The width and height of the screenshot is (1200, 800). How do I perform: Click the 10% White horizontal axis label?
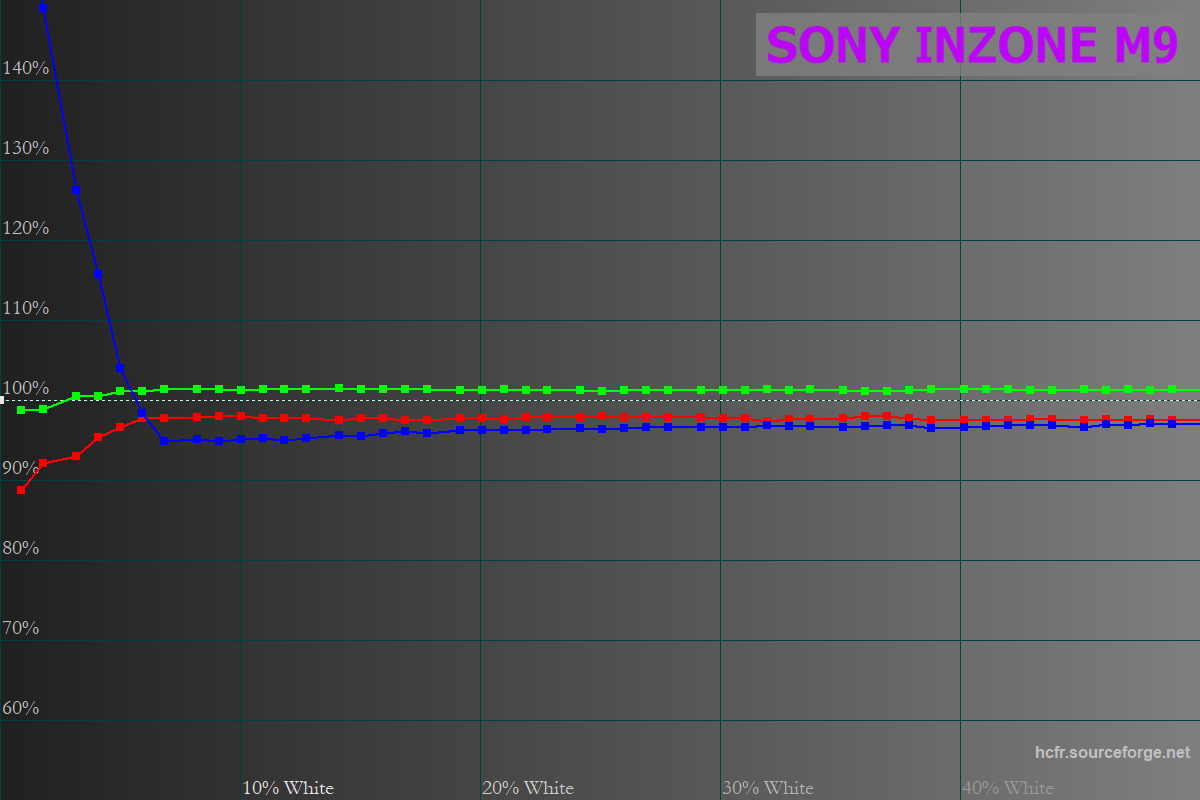pos(288,788)
